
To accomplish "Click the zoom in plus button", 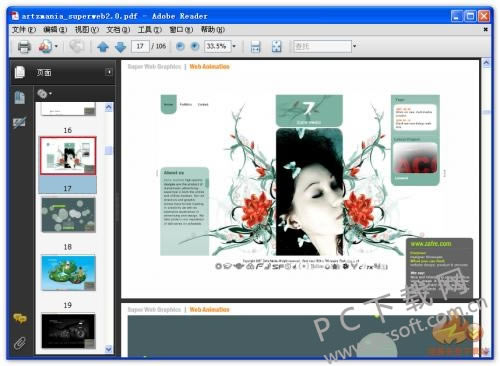I will tap(195, 46).
